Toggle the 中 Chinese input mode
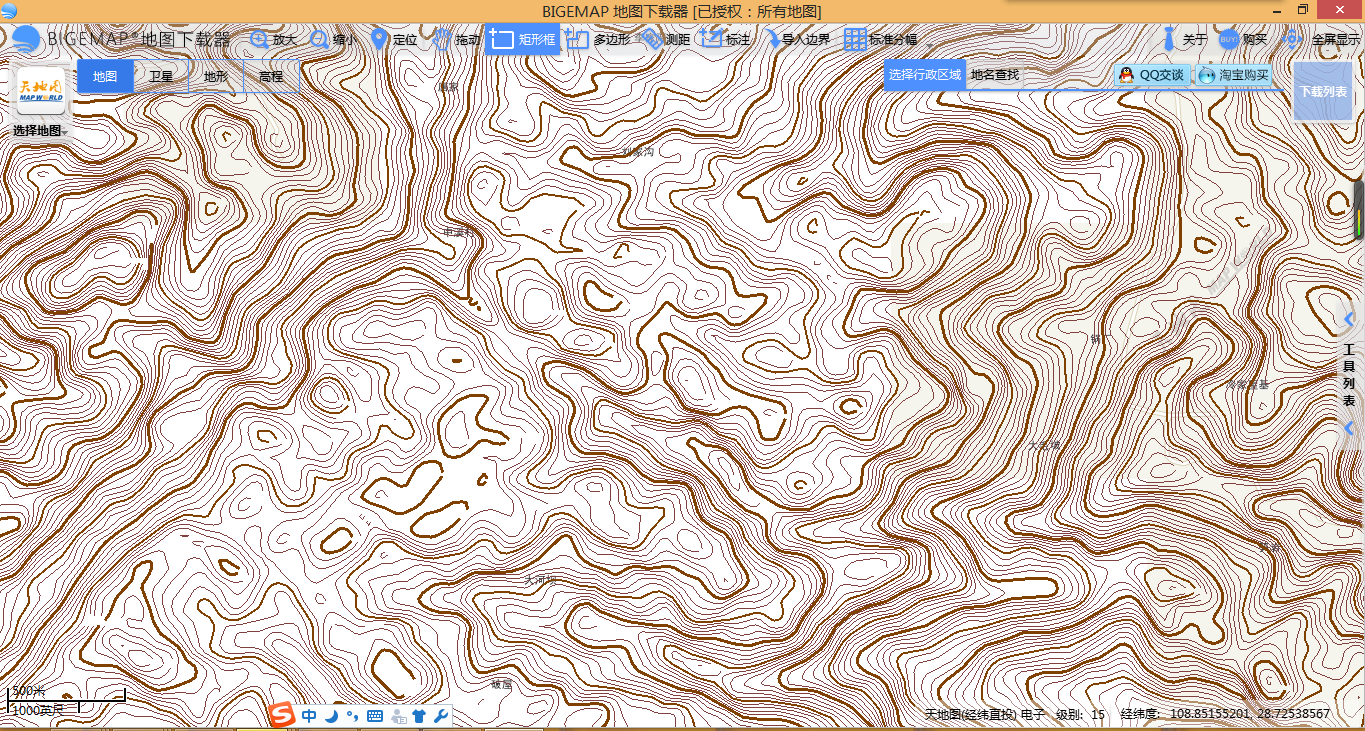 click(309, 716)
